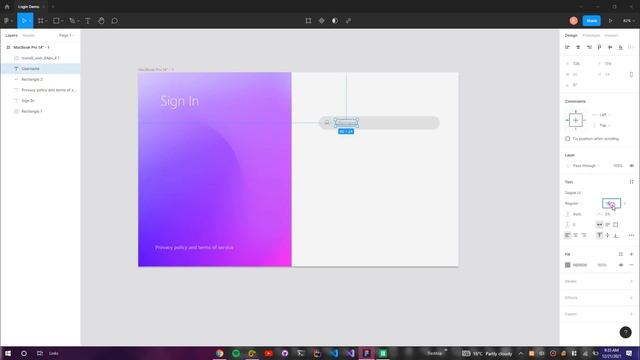Align selection right
The width and height of the screenshot is (640, 360).
pyautogui.click(x=589, y=47)
